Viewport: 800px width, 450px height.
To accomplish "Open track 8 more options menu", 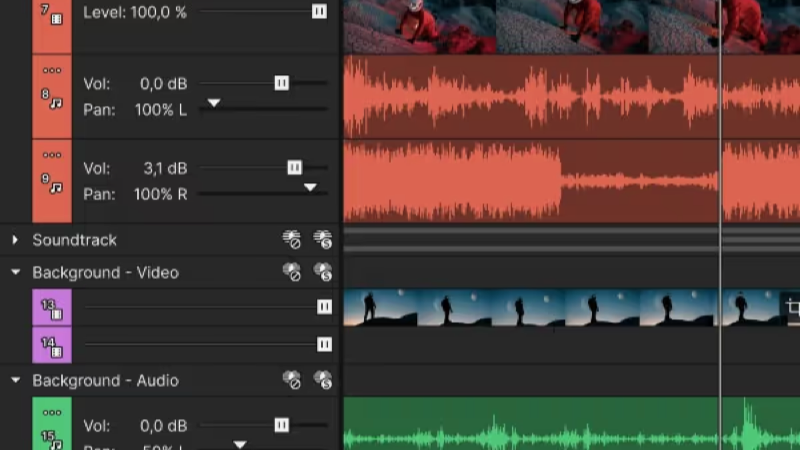I will click(x=52, y=70).
